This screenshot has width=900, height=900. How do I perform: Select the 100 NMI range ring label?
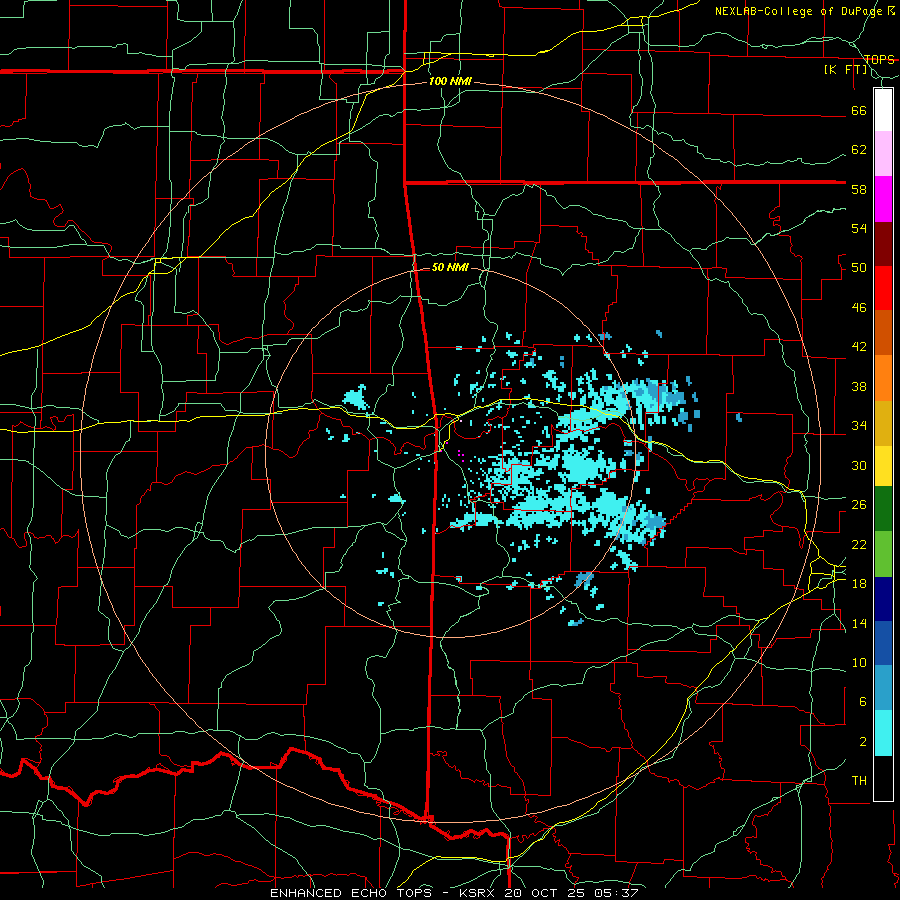(450, 82)
